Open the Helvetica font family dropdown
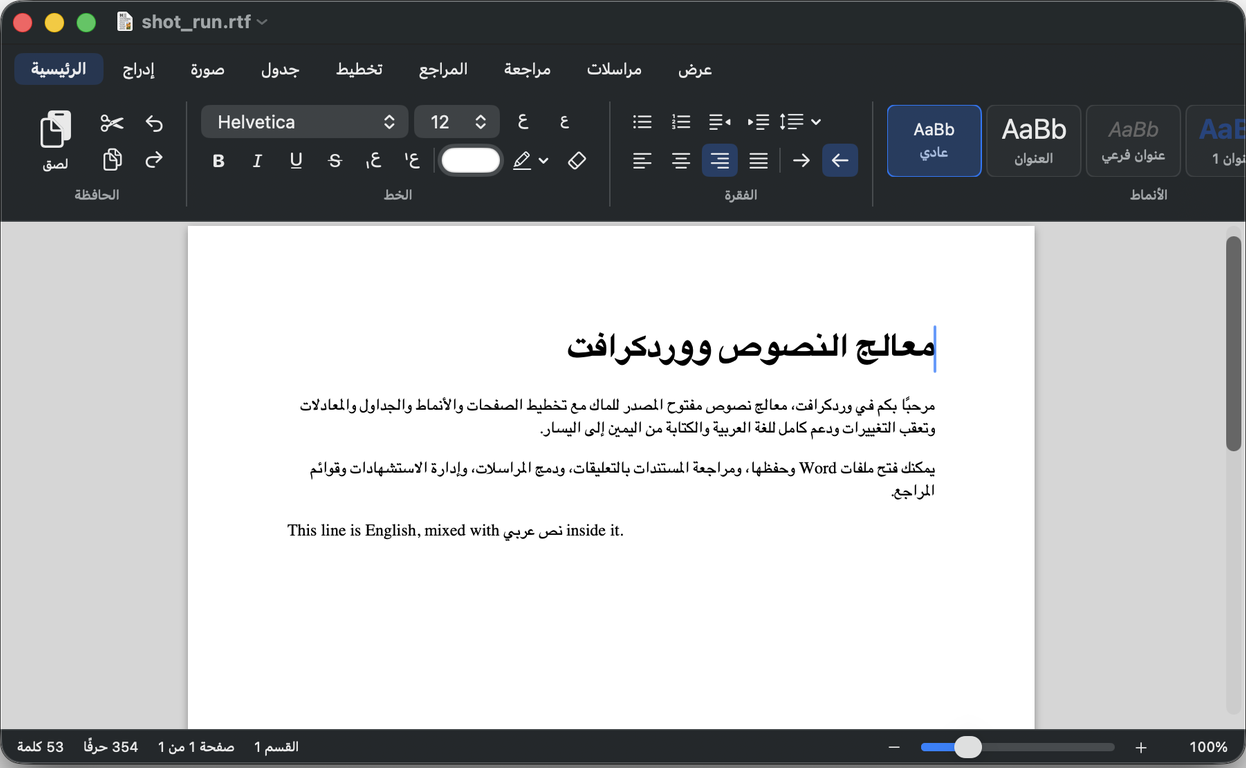The width and height of the screenshot is (1246, 768). 305,122
